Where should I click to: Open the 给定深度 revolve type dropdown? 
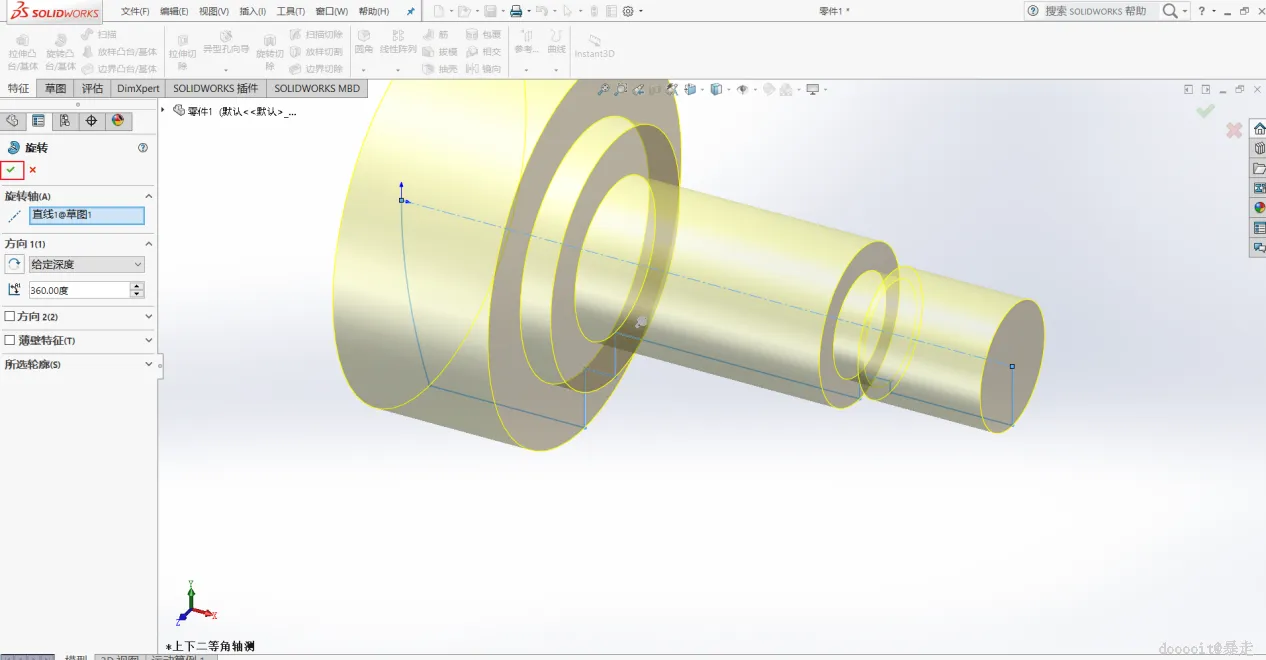tap(87, 264)
